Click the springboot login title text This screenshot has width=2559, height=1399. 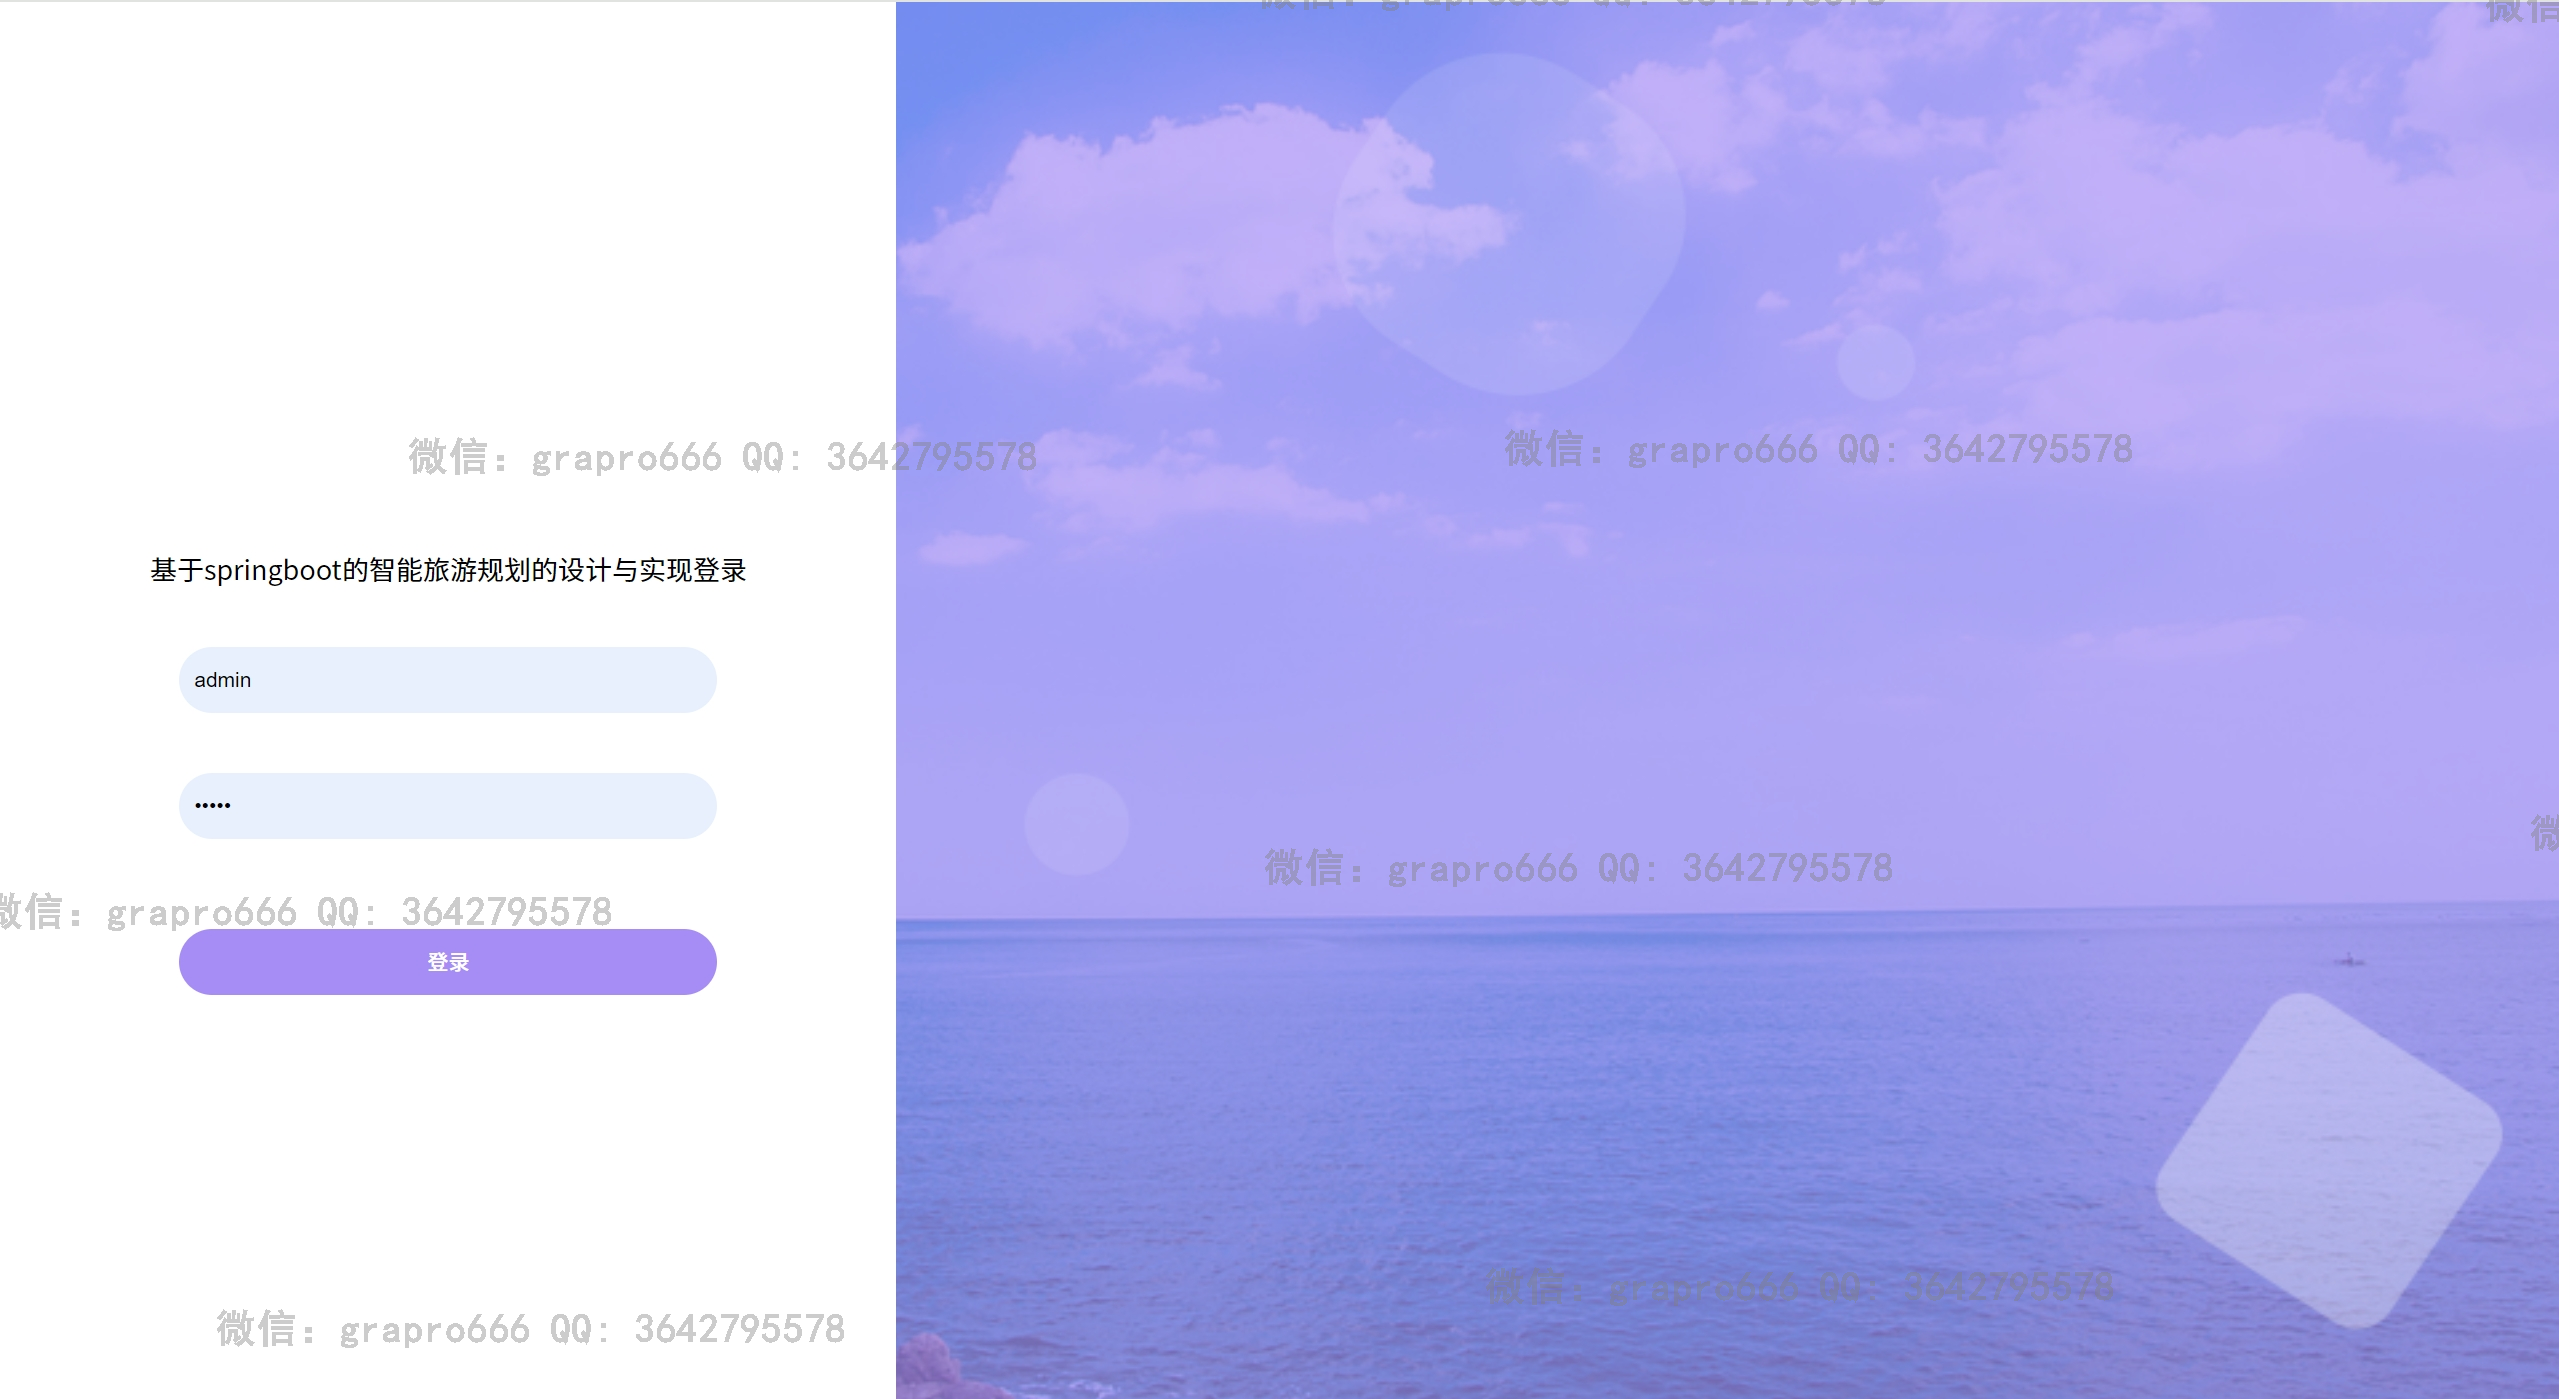tap(448, 570)
